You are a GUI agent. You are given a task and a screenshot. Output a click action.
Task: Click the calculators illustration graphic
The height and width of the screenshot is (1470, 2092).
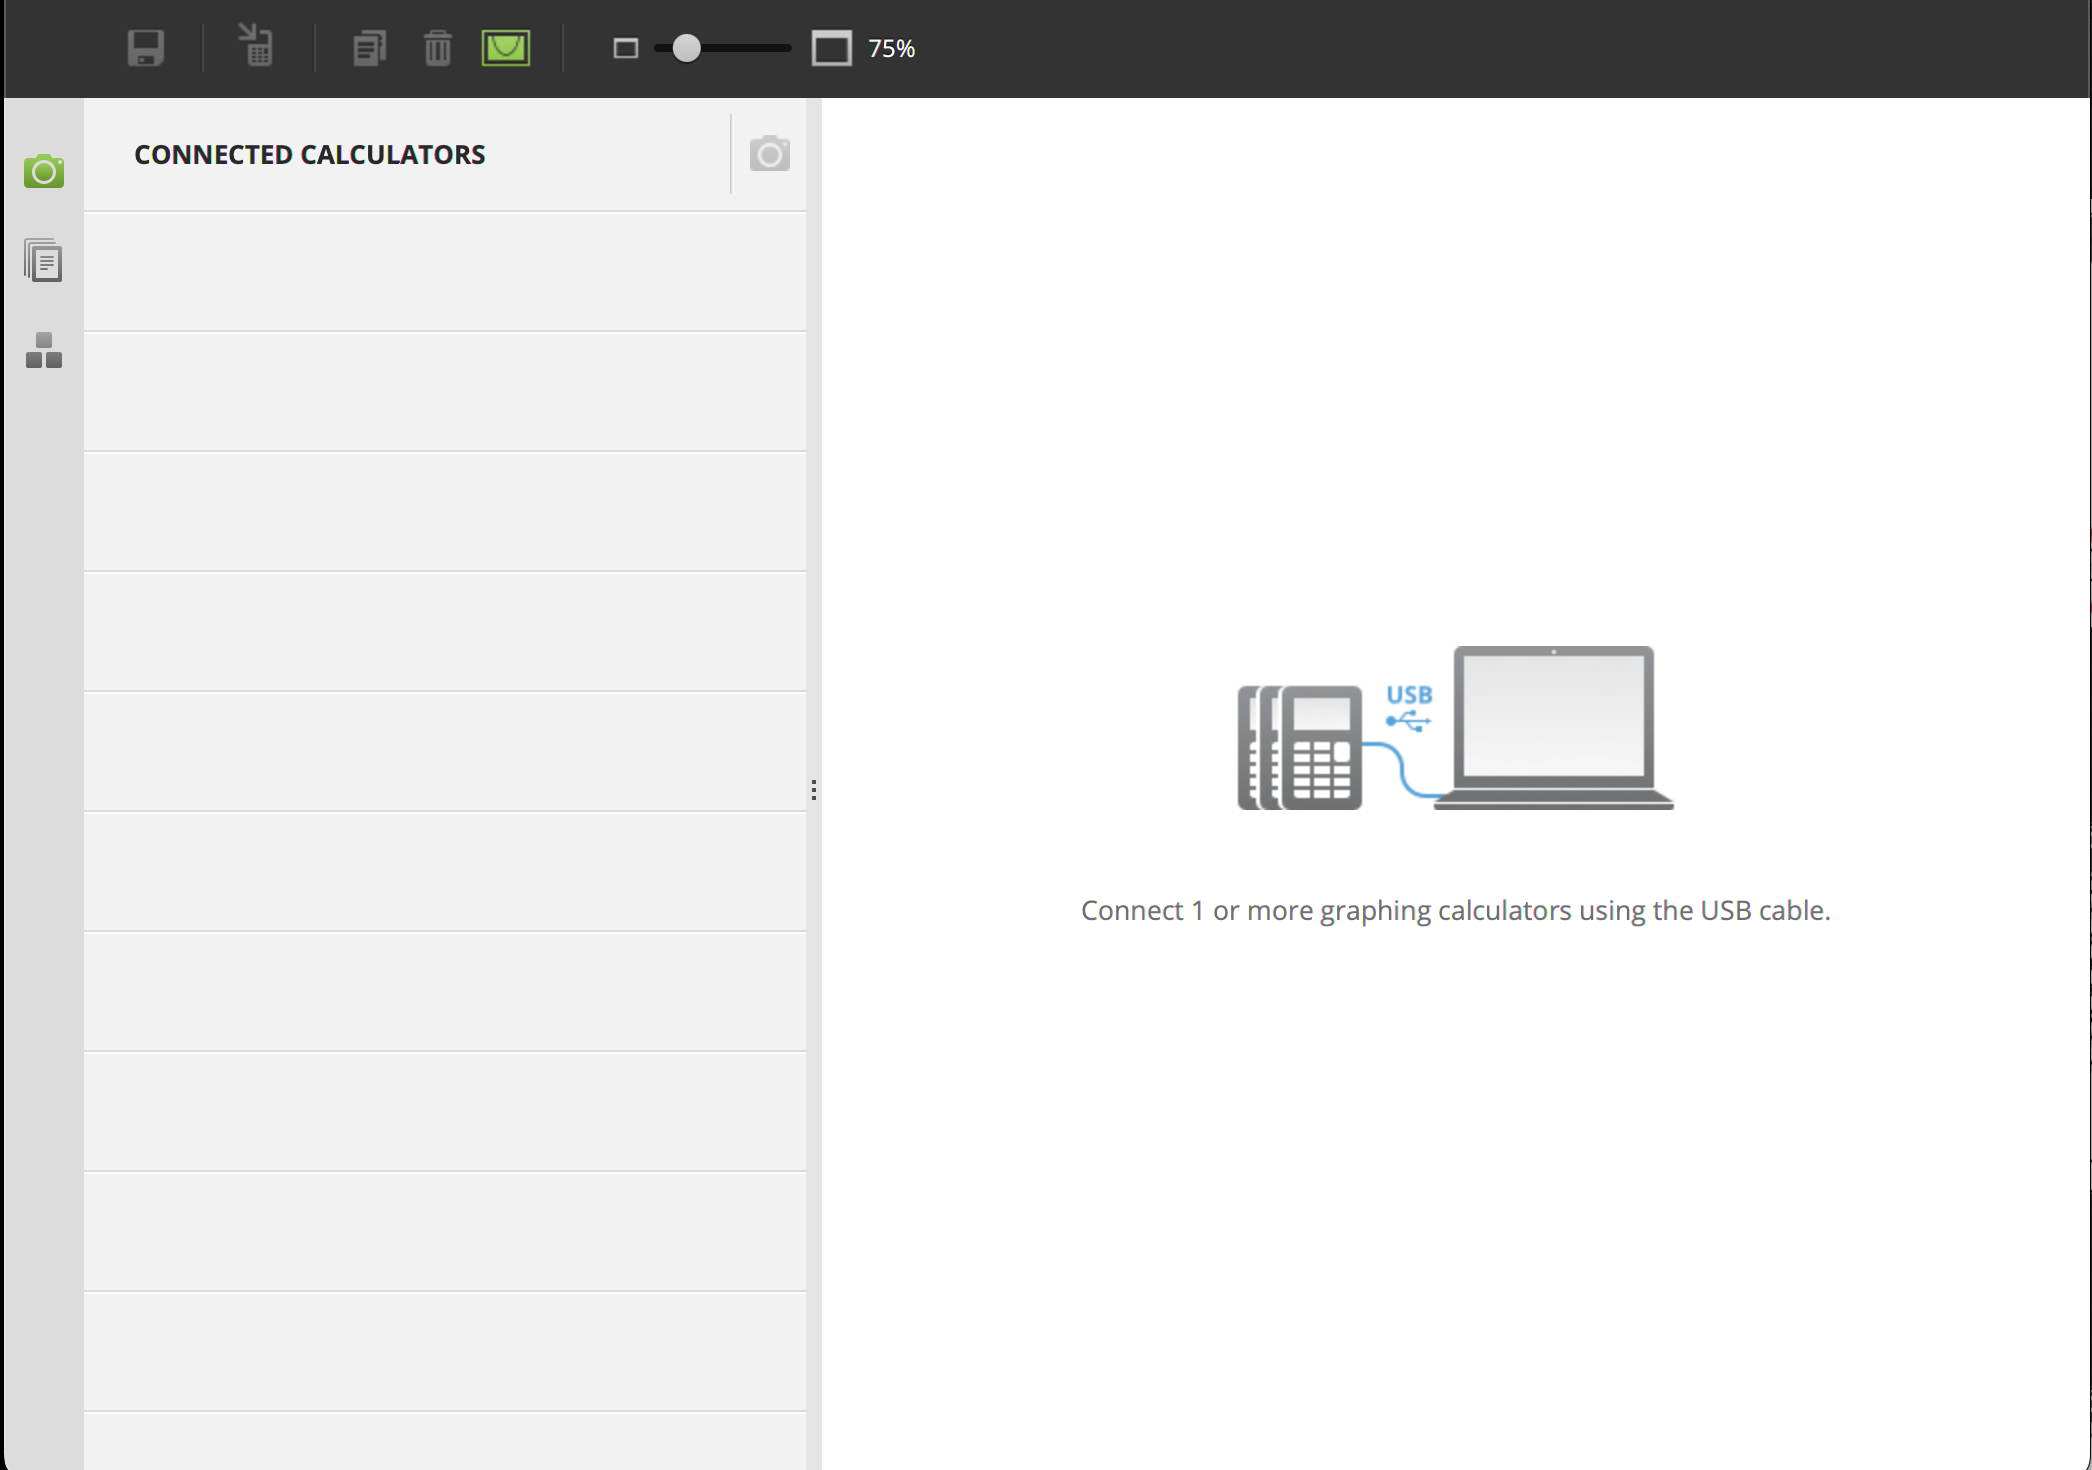[1300, 747]
